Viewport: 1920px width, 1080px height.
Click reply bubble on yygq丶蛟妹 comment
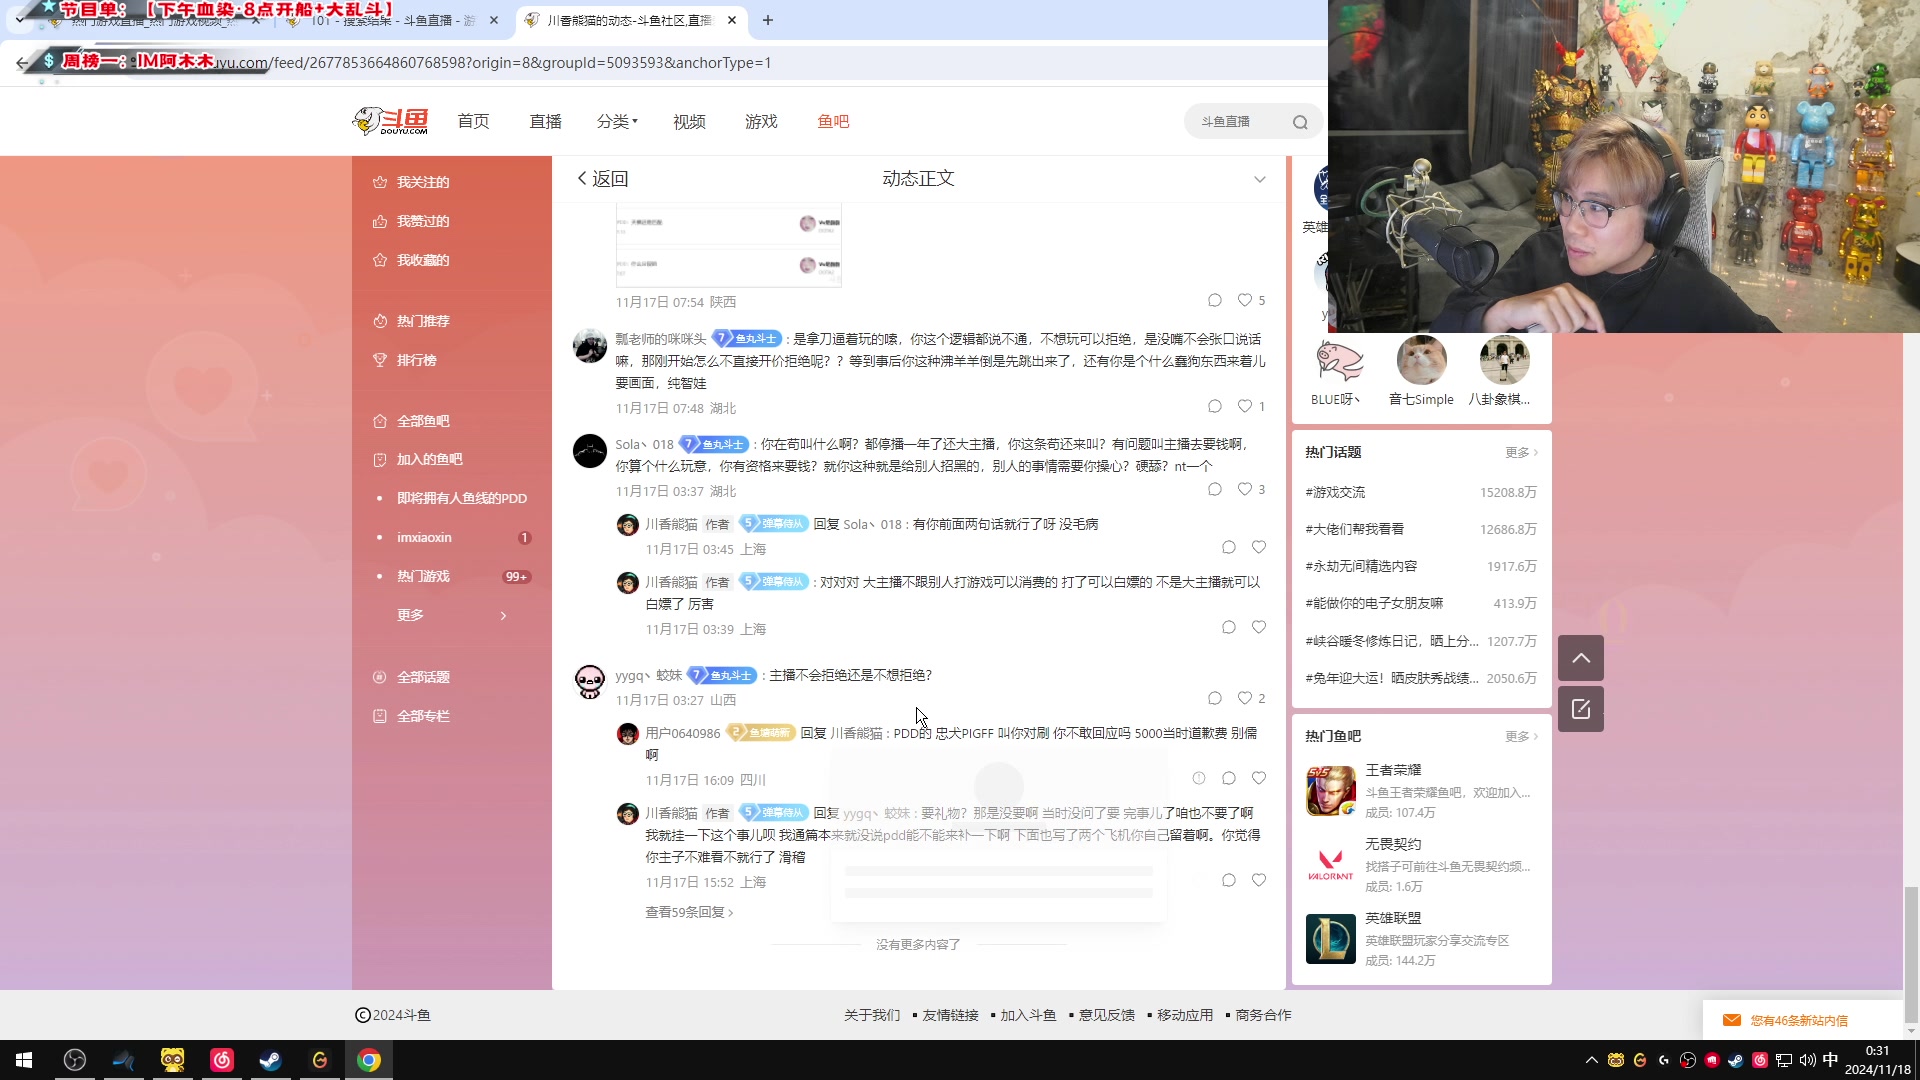point(1214,698)
